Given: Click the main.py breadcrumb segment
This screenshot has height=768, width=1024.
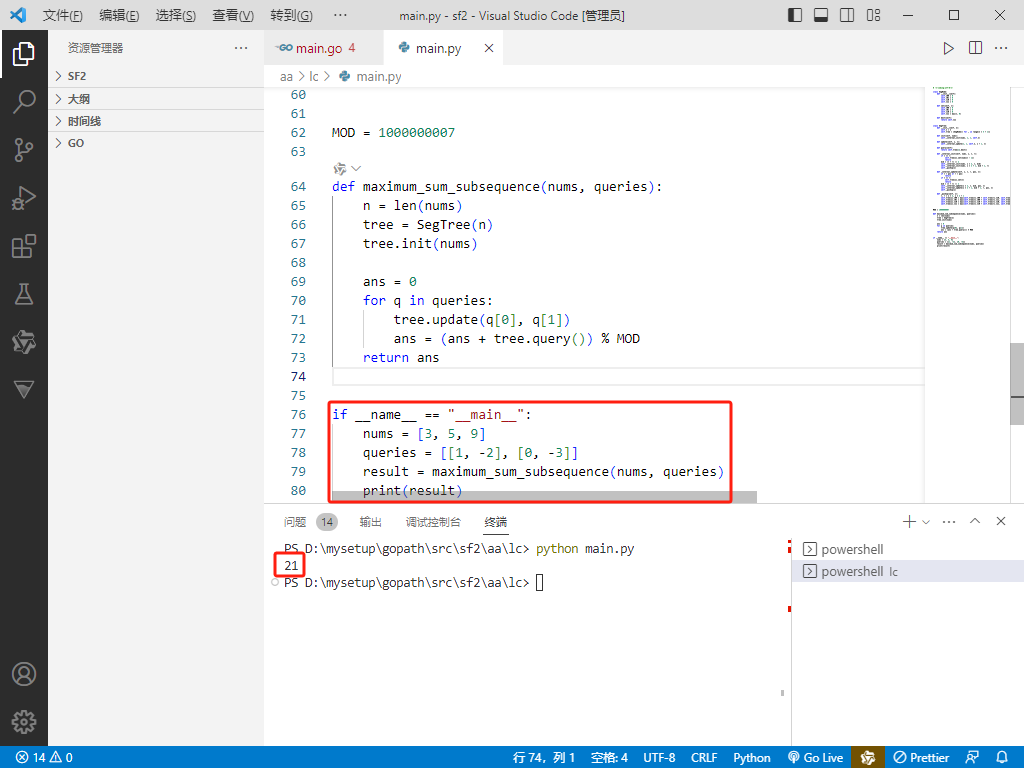Looking at the screenshot, I should tap(370, 76).
